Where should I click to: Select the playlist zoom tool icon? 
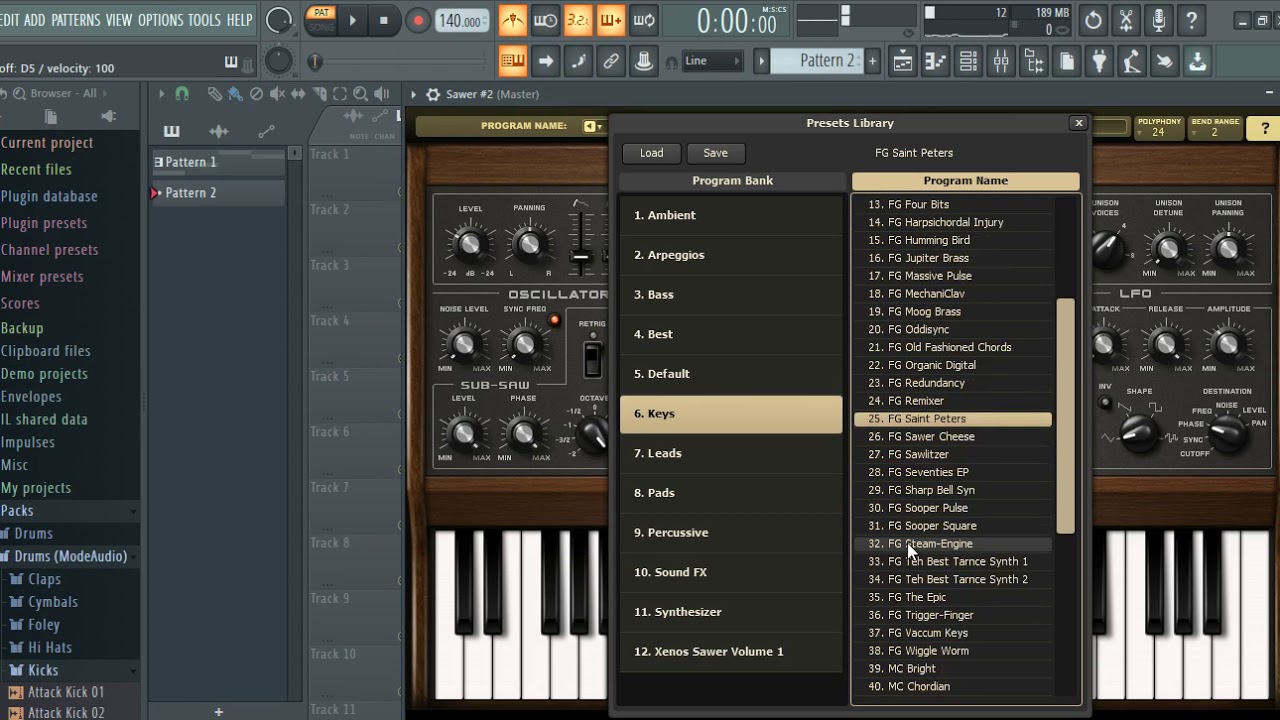pos(360,93)
